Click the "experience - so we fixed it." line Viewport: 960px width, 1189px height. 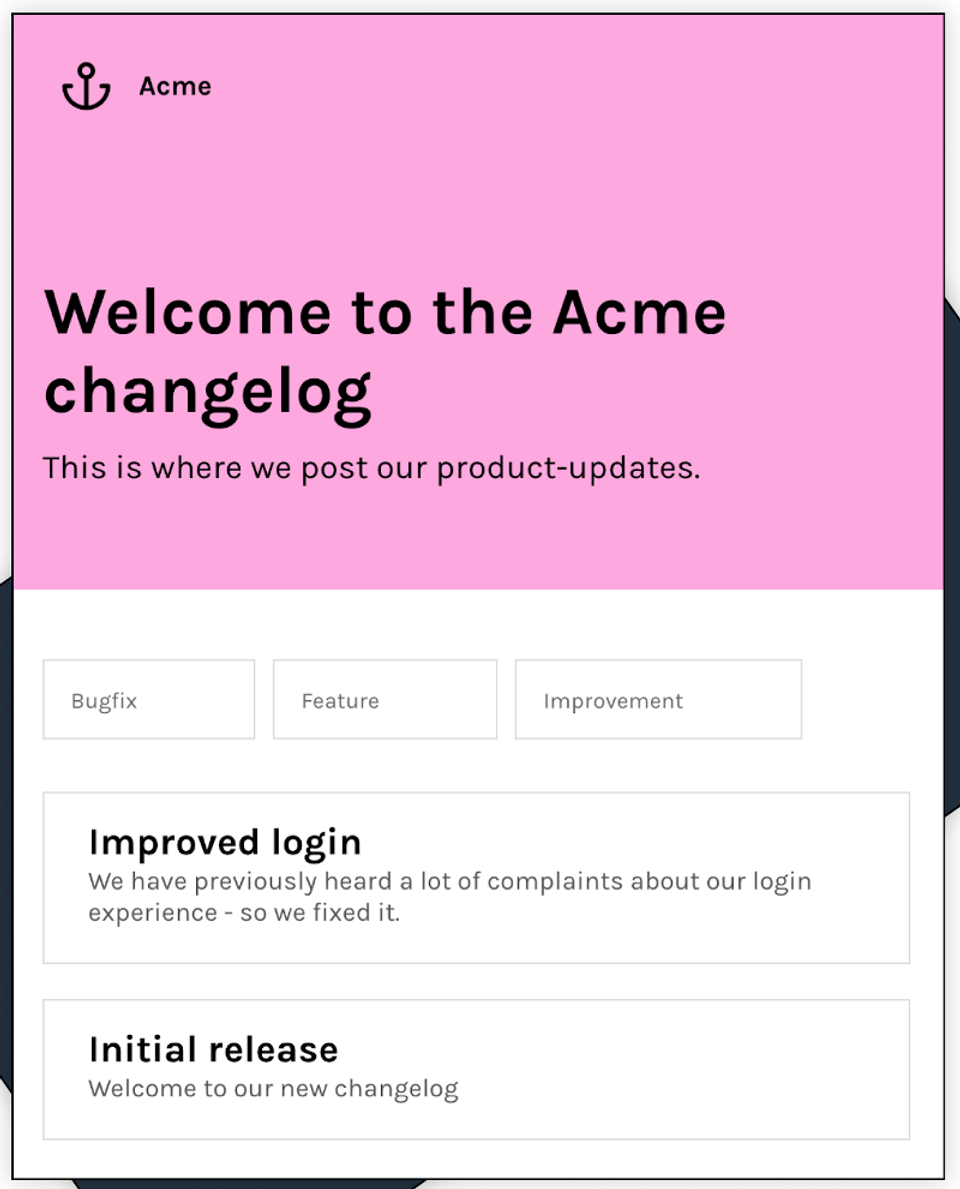[x=244, y=912]
